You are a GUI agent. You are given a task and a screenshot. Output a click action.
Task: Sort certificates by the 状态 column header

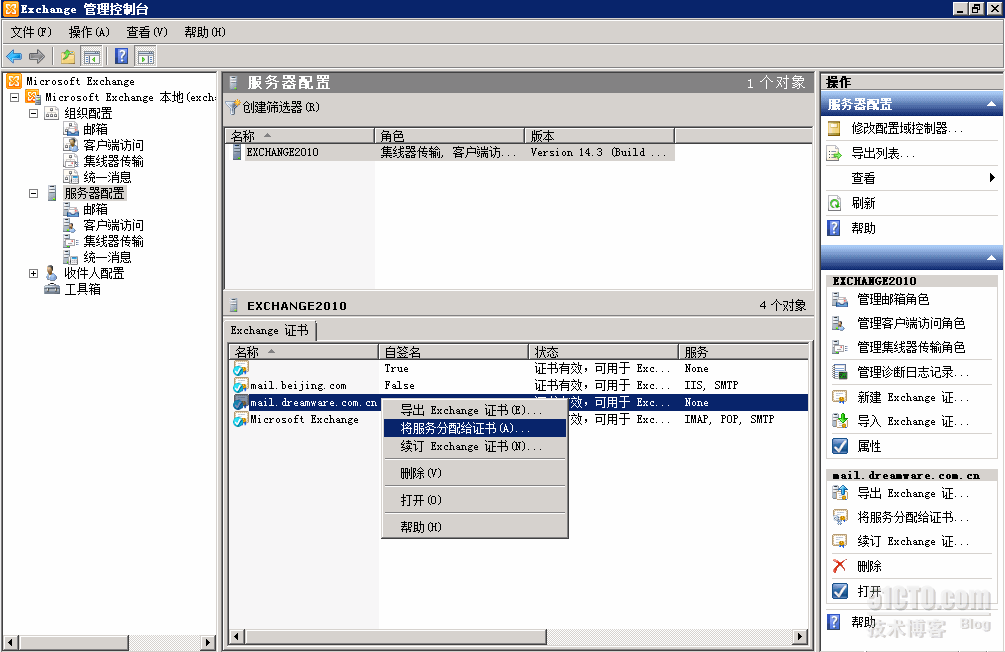(x=603, y=352)
